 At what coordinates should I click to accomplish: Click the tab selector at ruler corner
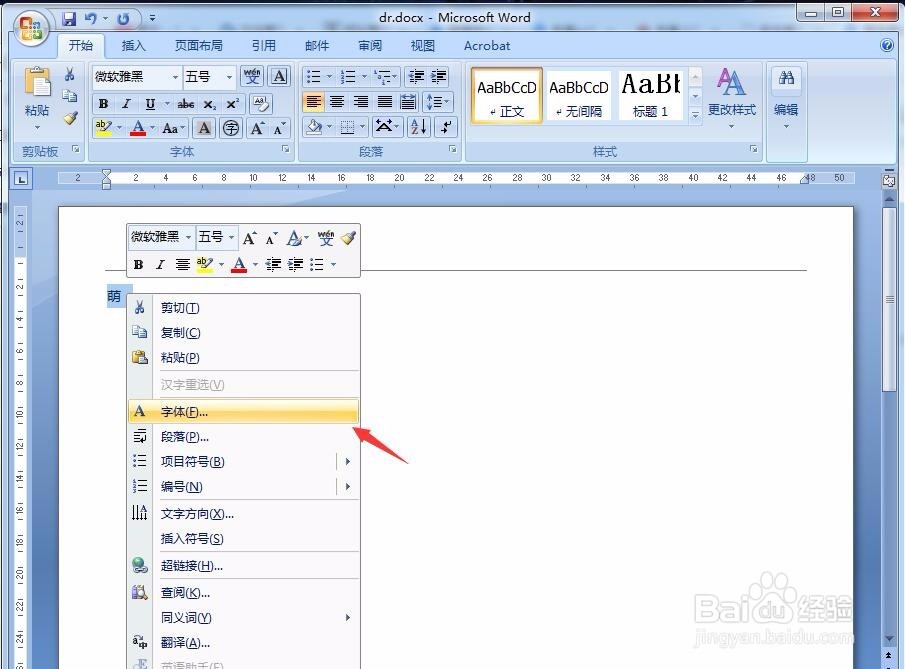coord(21,179)
